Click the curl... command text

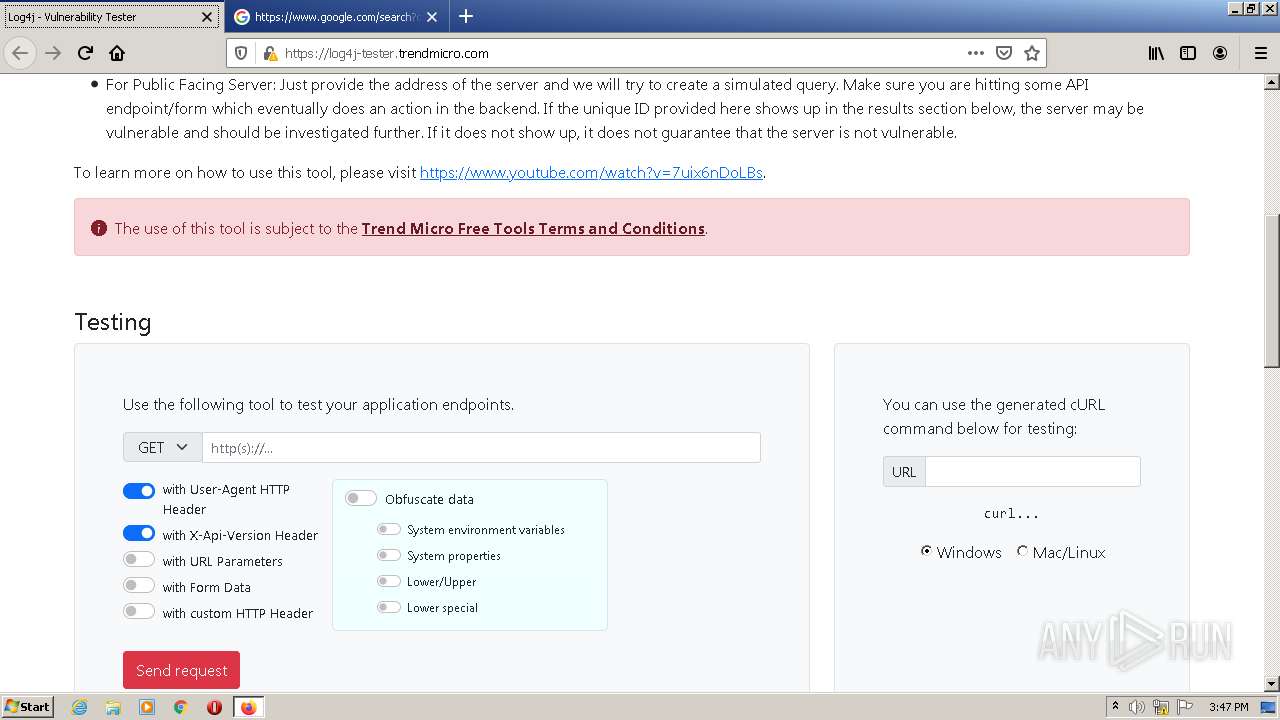pyautogui.click(x=1011, y=513)
